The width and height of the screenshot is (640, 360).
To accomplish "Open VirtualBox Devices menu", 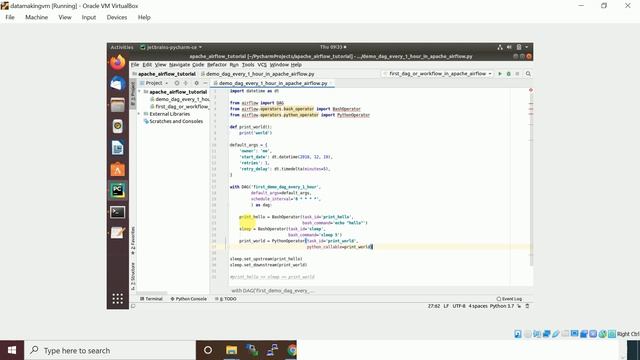I will (117, 17).
